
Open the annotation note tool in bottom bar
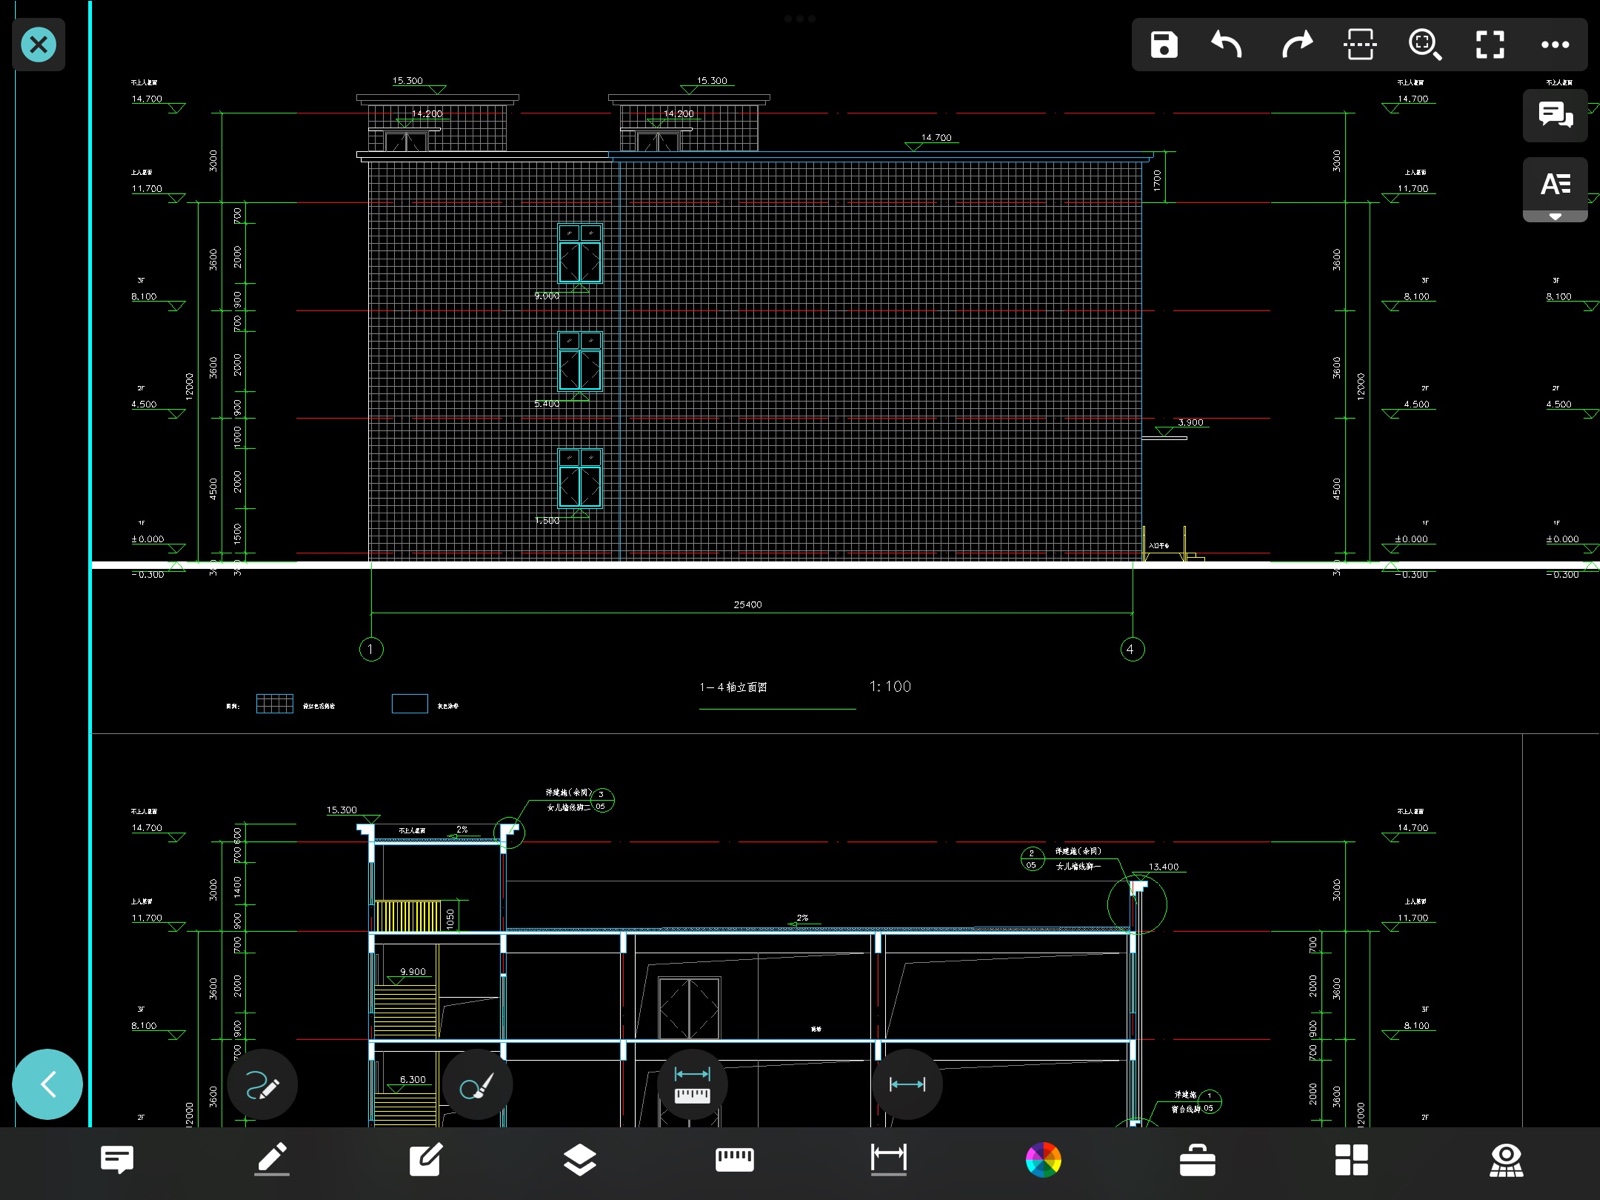pos(117,1160)
